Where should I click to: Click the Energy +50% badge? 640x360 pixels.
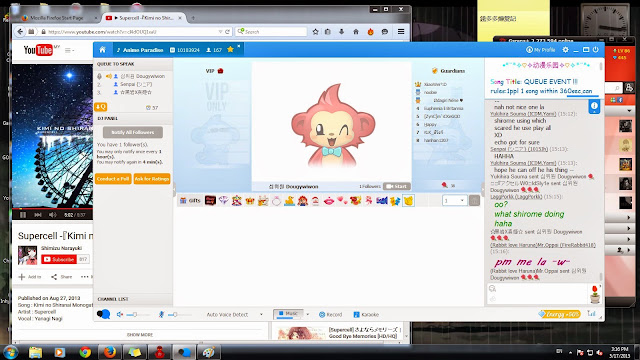click(x=559, y=314)
